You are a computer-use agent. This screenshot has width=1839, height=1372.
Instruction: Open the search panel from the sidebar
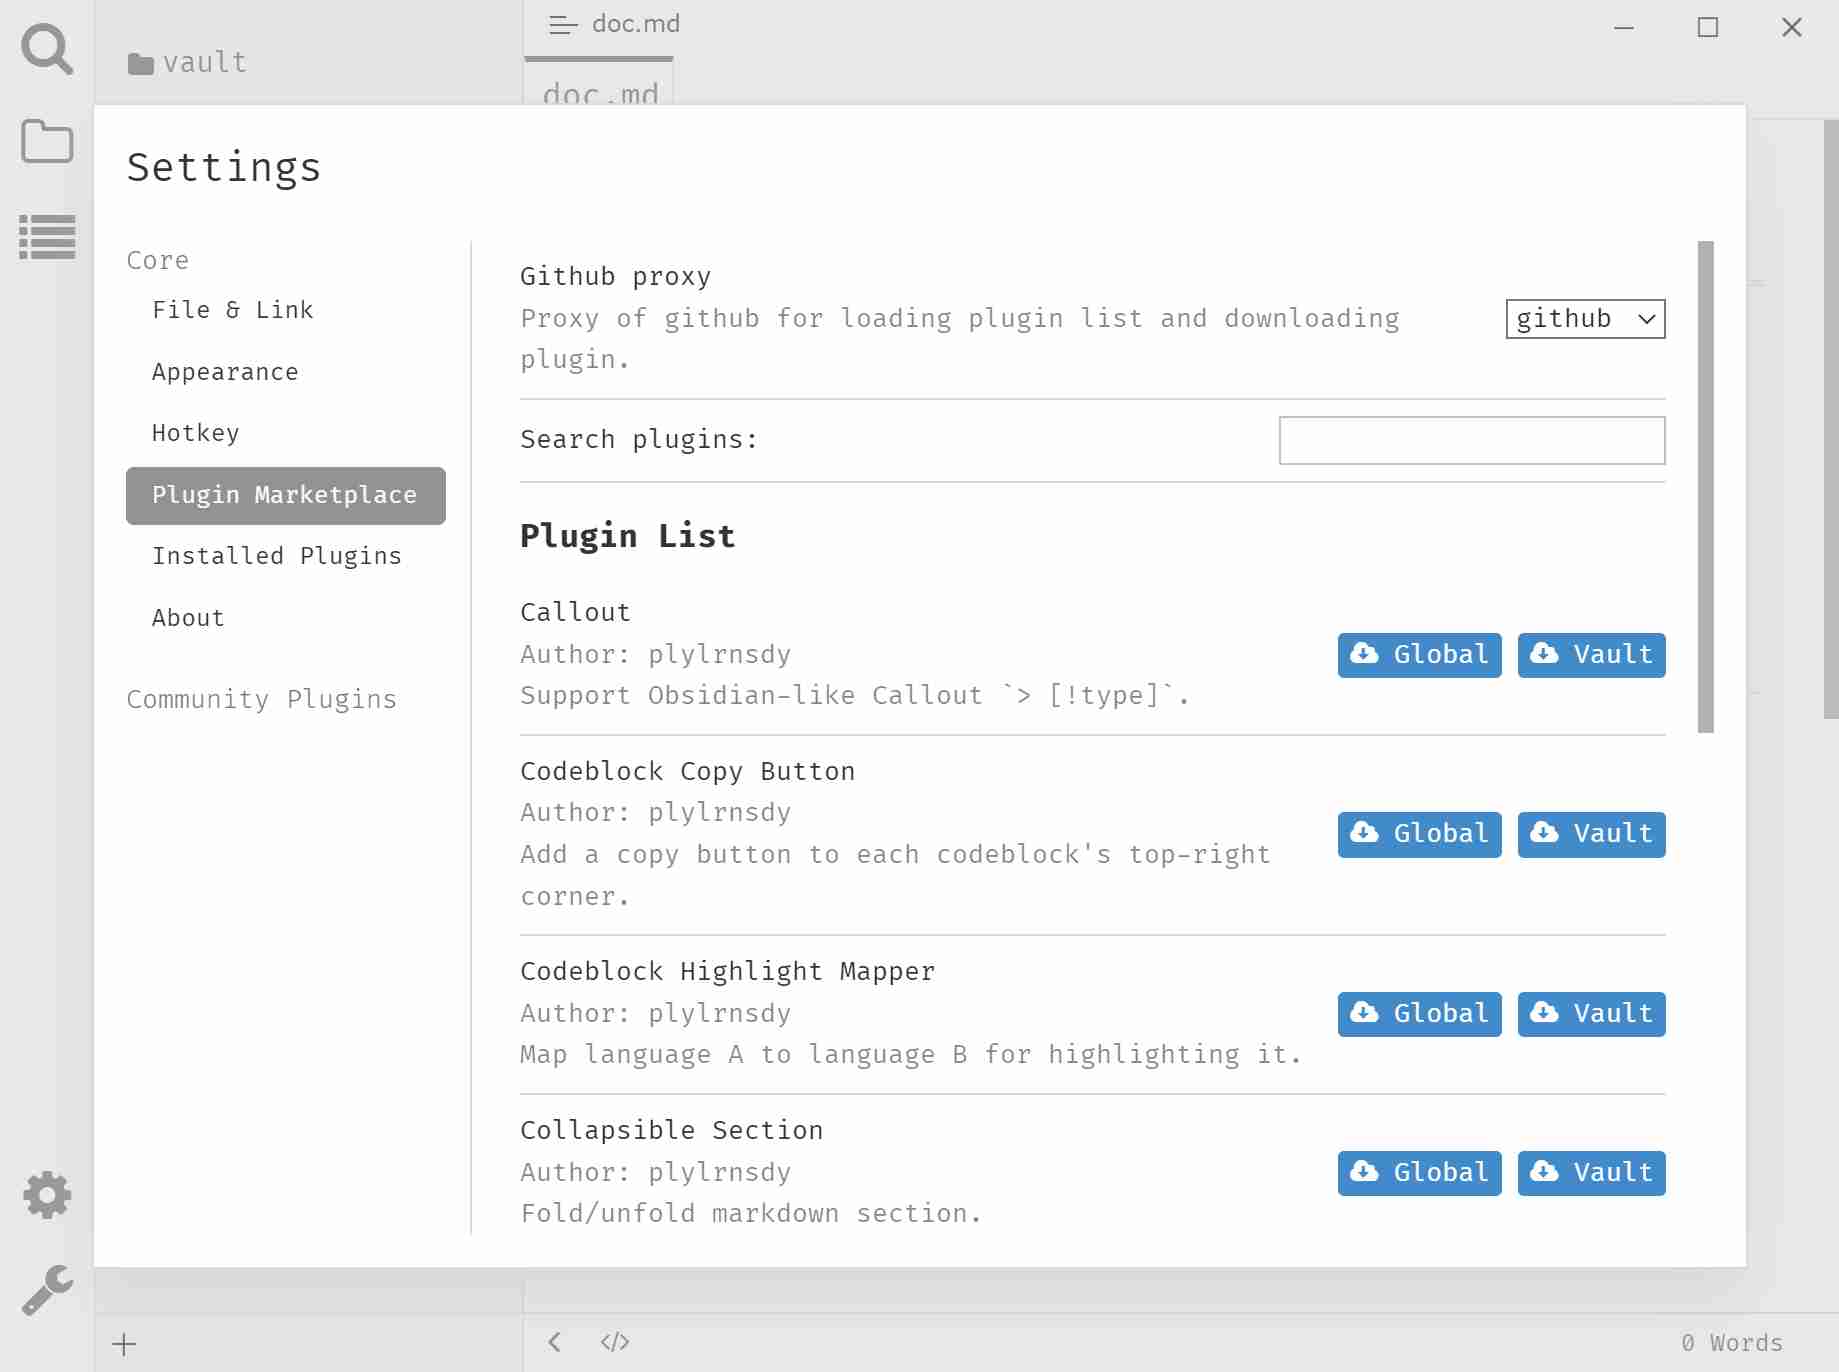tap(46, 48)
